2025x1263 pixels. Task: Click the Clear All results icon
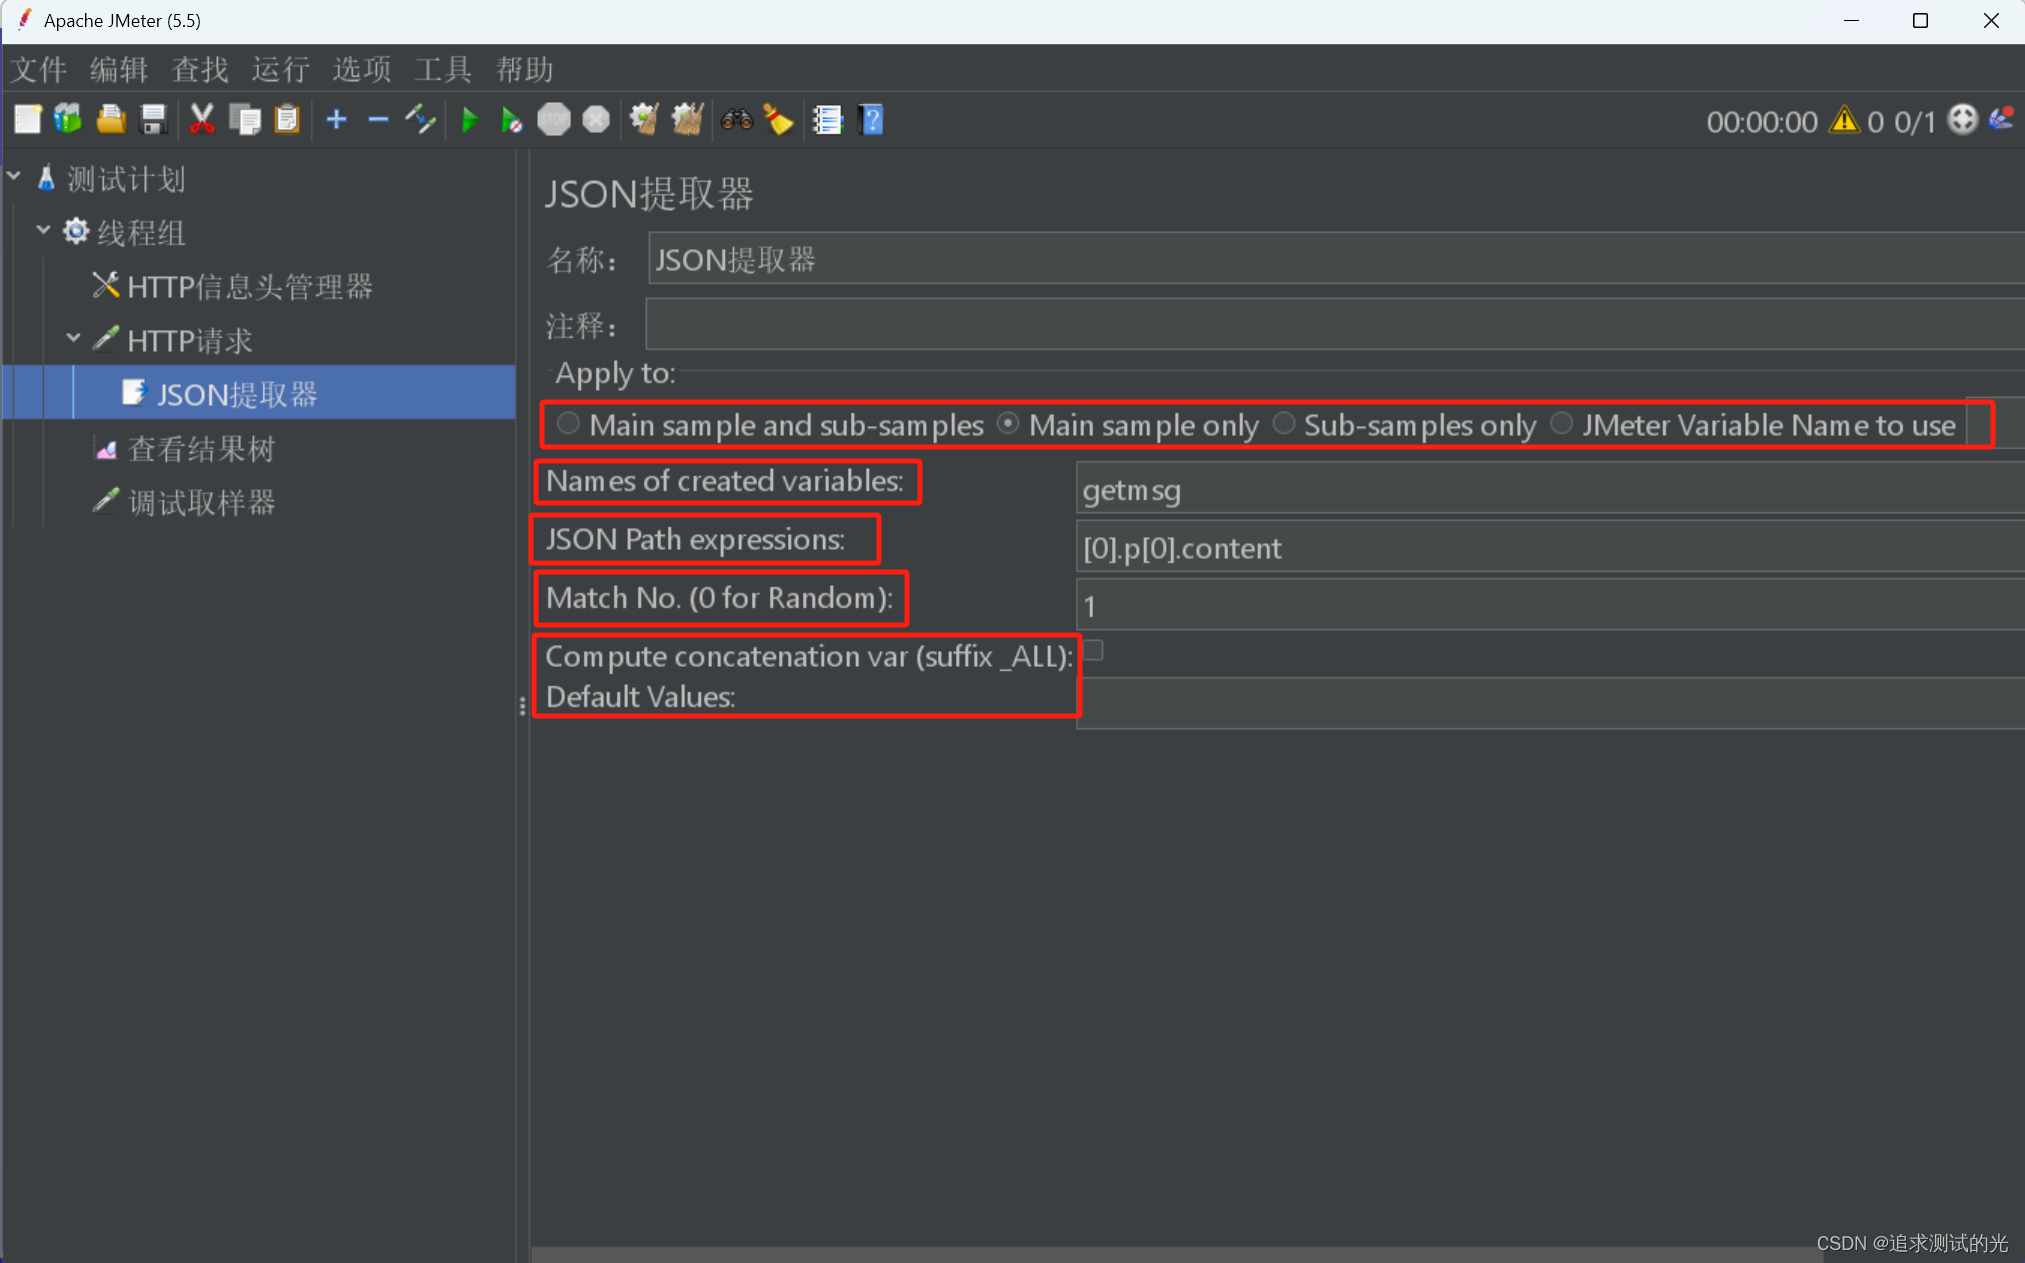click(687, 120)
